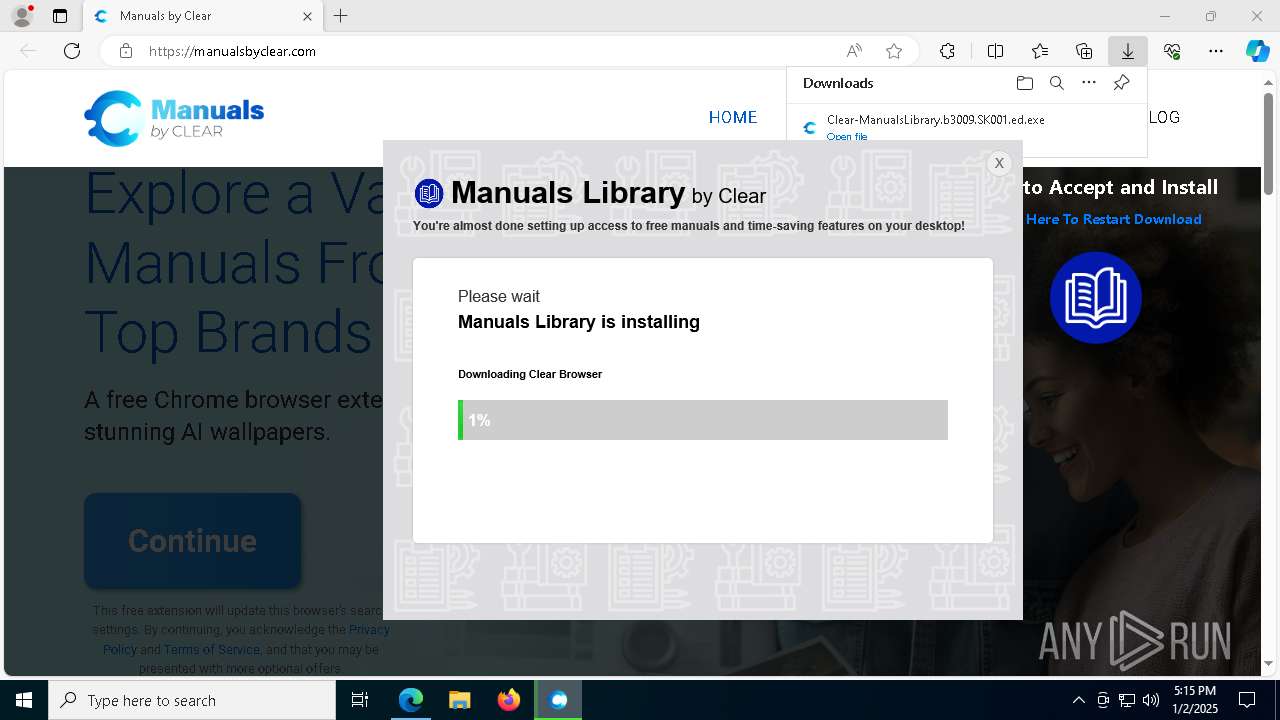Viewport: 1280px width, 720px height.
Task: Open the Edge profile avatar icon
Action: 22,16
